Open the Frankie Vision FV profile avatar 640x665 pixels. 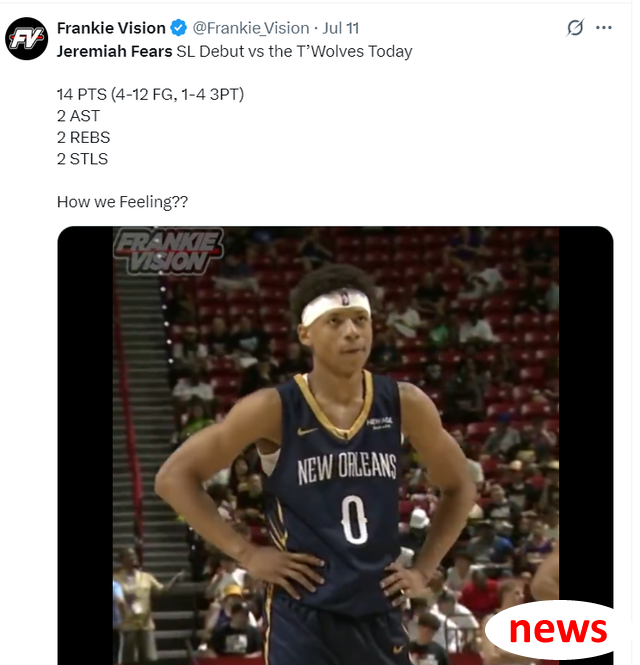tap(27, 39)
